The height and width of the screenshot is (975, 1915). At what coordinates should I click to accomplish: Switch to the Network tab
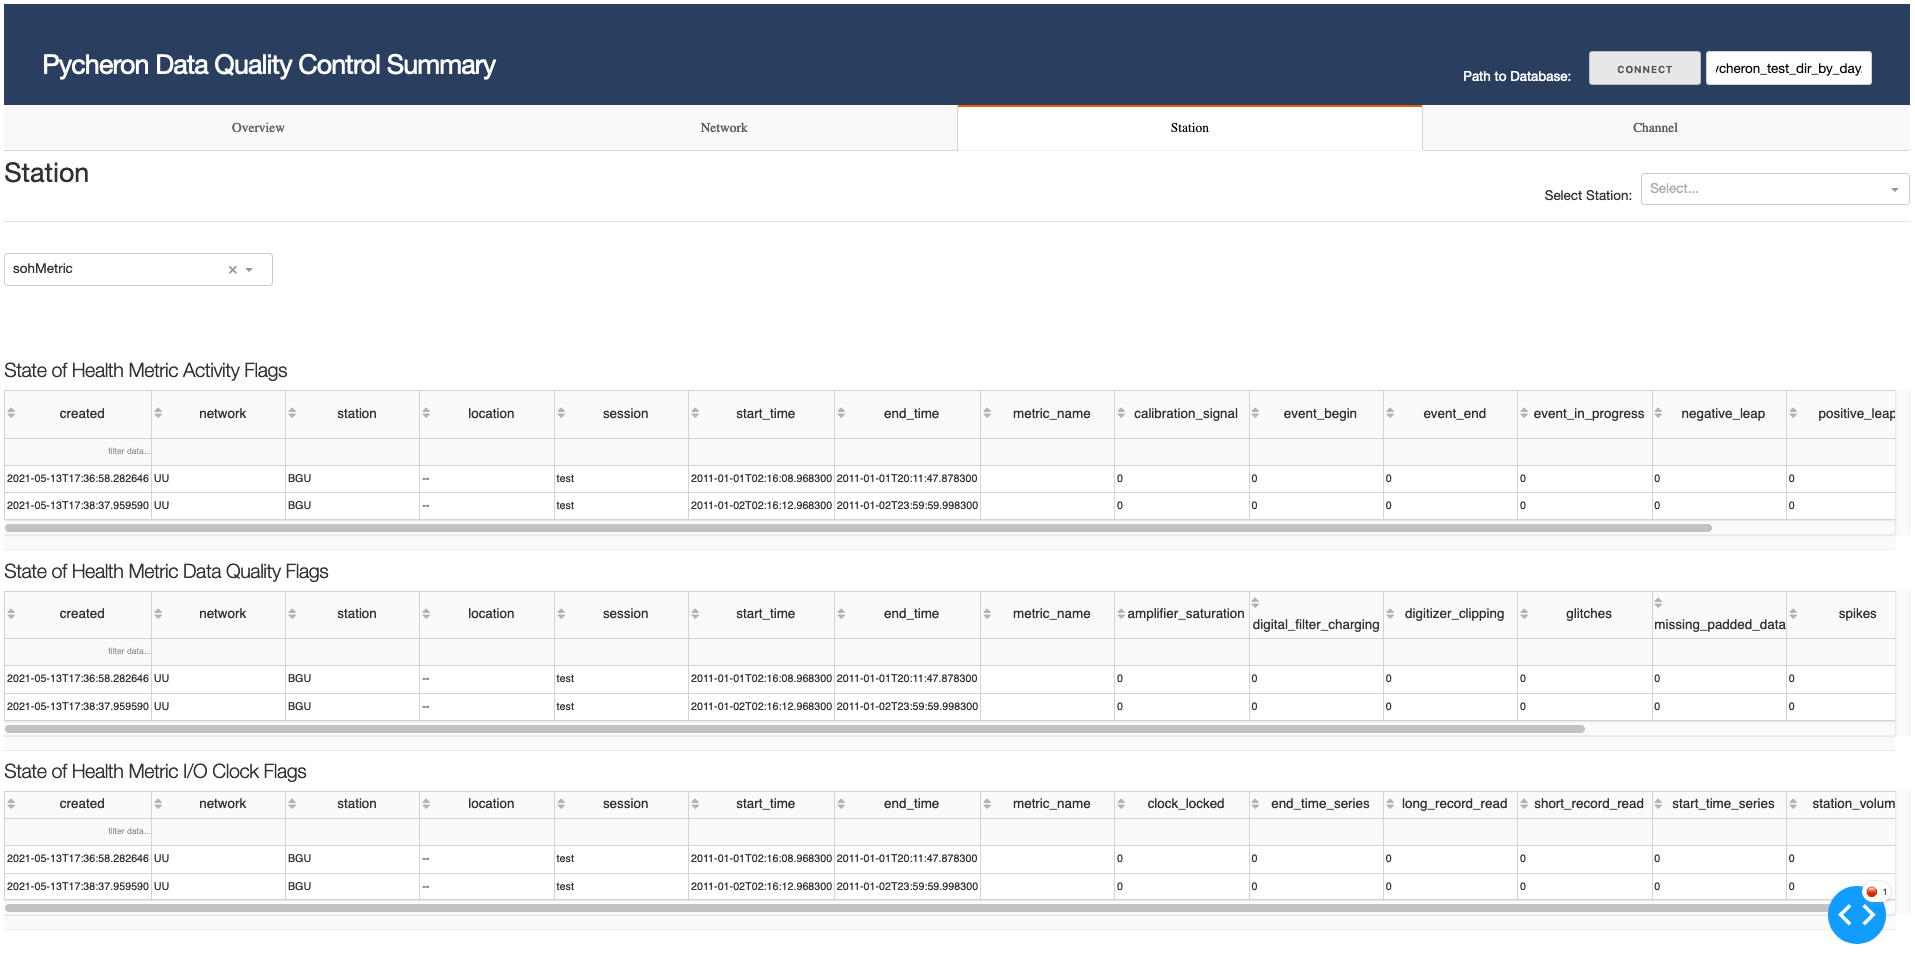point(724,128)
